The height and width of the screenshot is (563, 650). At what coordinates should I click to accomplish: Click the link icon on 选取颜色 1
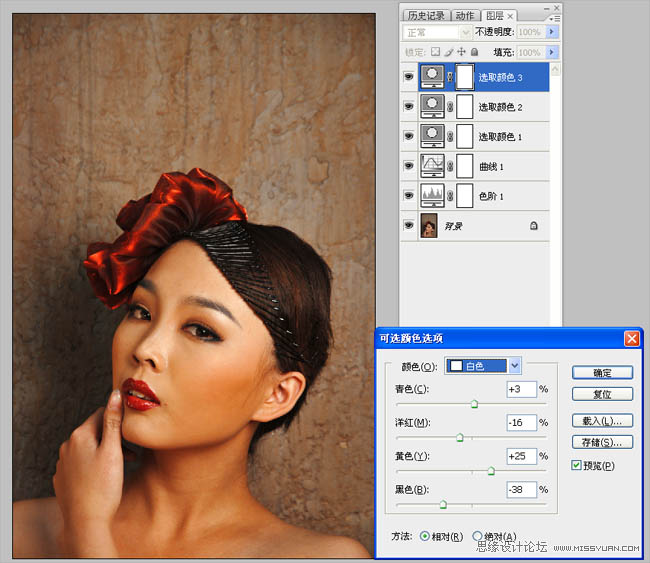click(451, 137)
